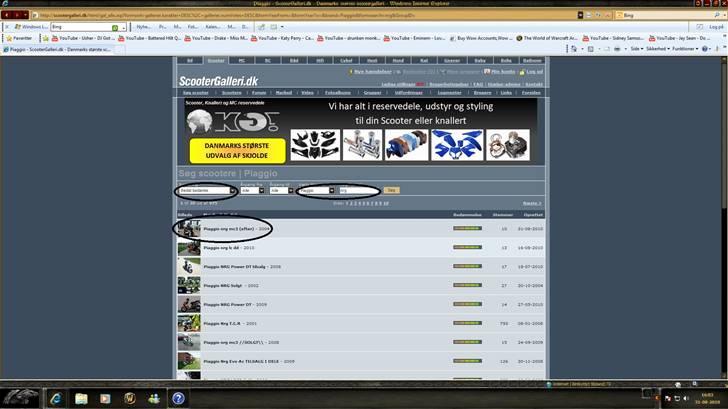Launch Windows Media Player from taskbar
This screenshot has width=728, height=409.
104,398
